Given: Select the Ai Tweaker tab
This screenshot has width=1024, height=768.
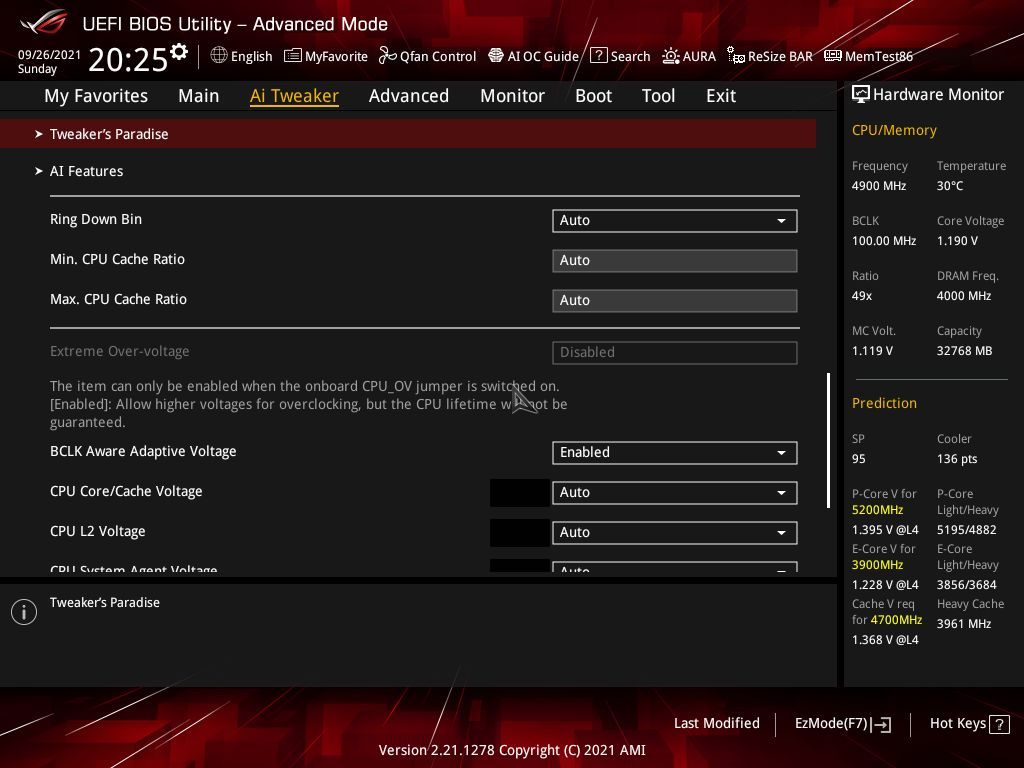Looking at the screenshot, I should coord(294,96).
